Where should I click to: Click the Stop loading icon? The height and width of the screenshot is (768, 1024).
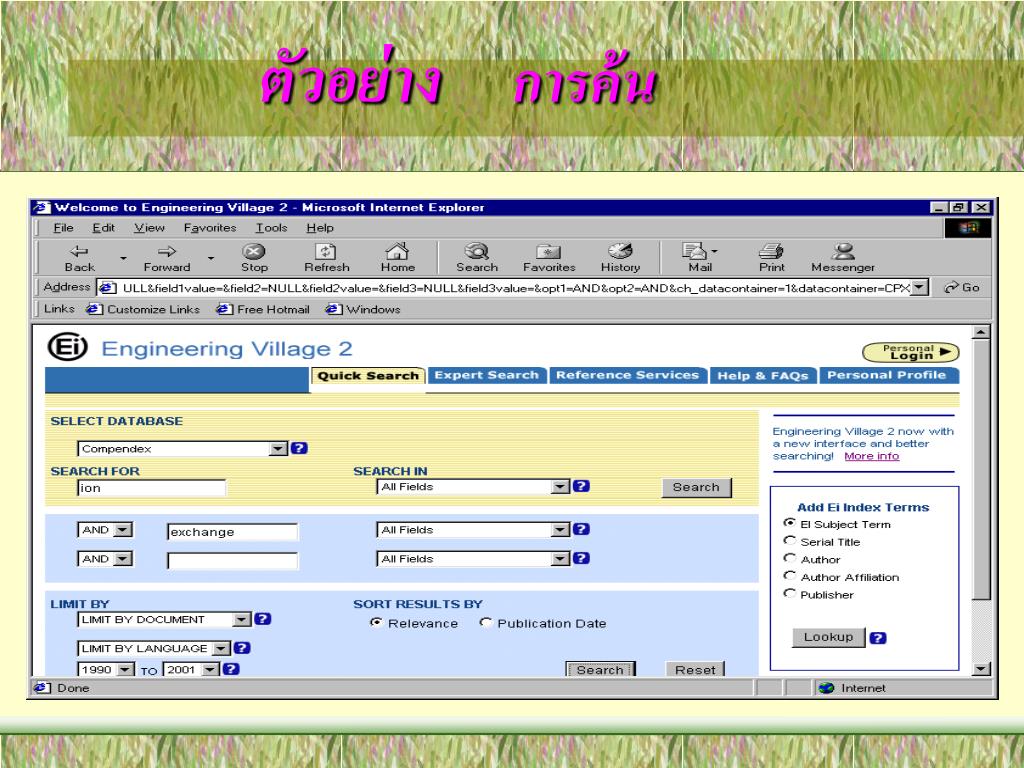click(x=253, y=251)
